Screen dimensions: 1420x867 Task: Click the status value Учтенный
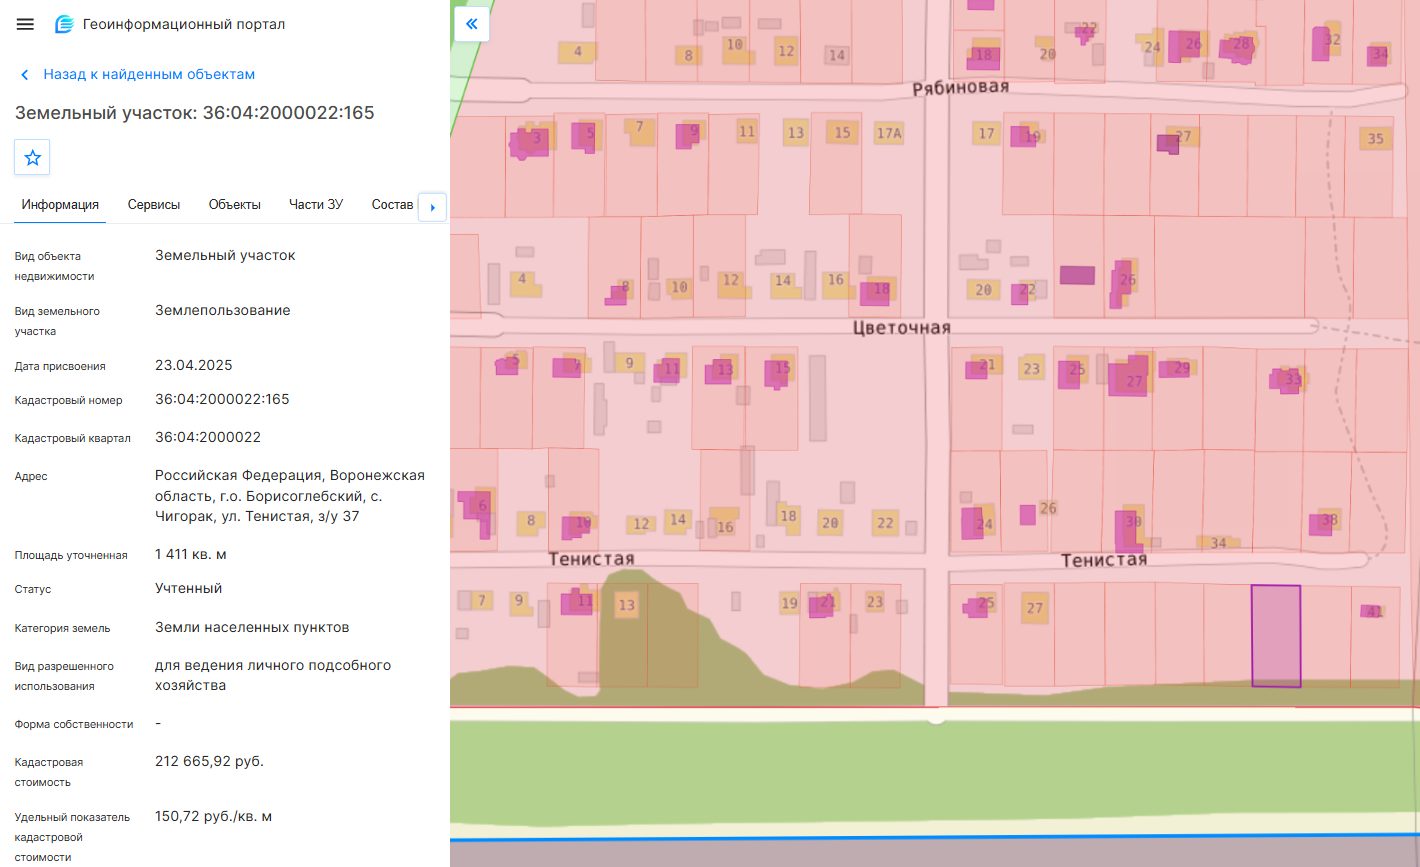(x=189, y=588)
